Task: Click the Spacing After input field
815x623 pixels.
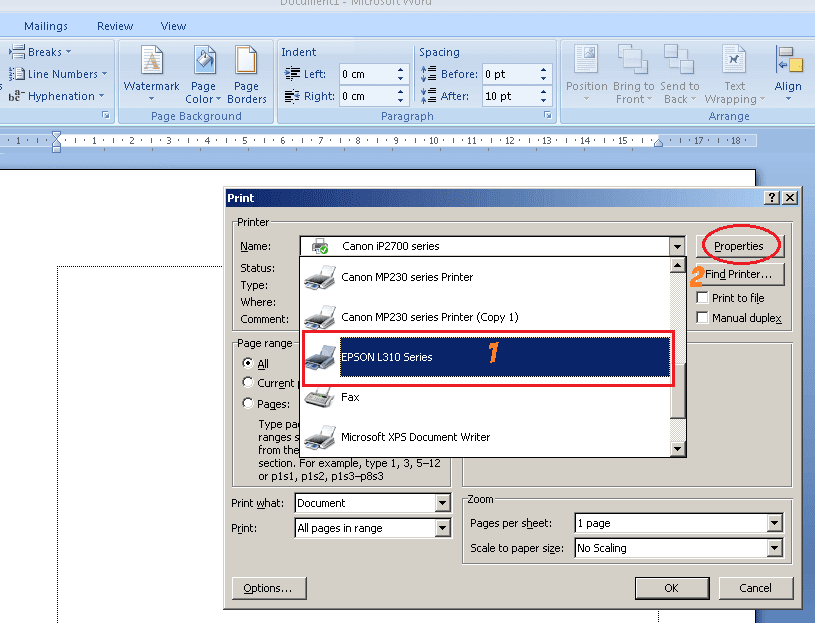Action: point(511,96)
